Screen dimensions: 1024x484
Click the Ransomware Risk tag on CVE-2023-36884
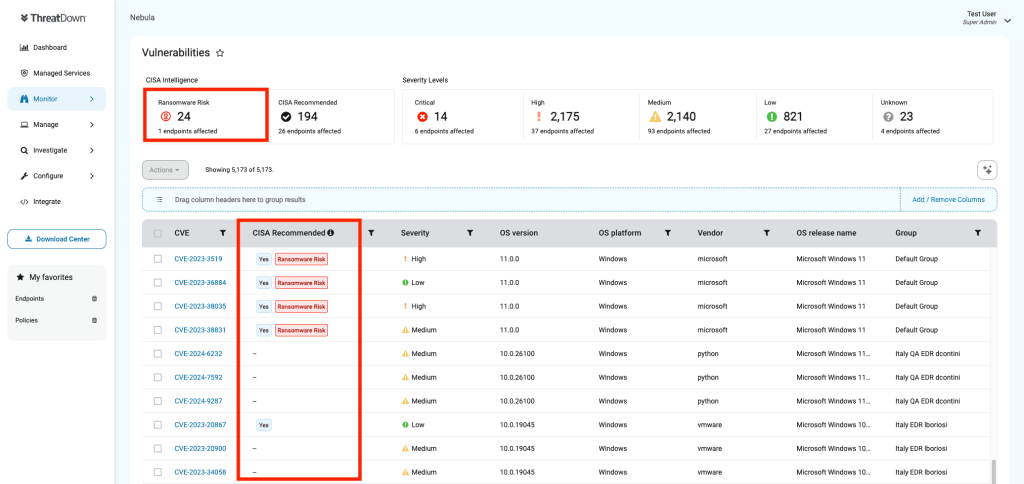301,283
